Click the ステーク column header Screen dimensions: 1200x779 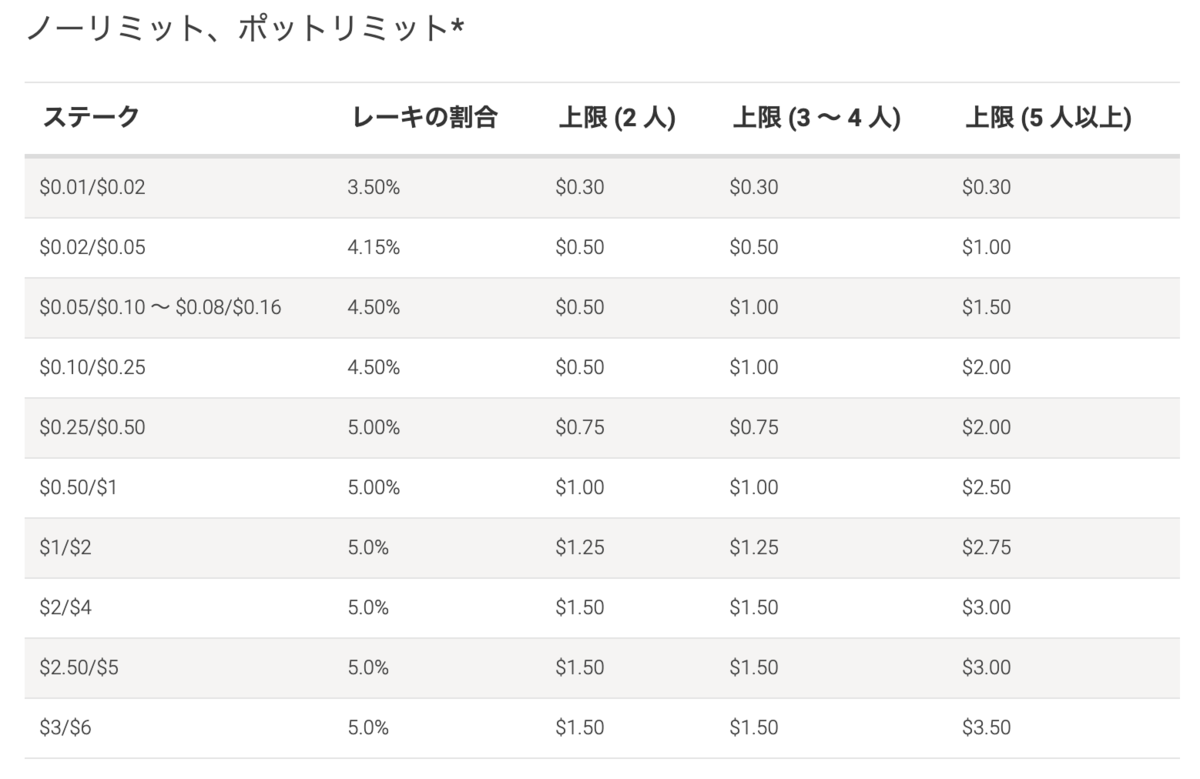pos(91,119)
